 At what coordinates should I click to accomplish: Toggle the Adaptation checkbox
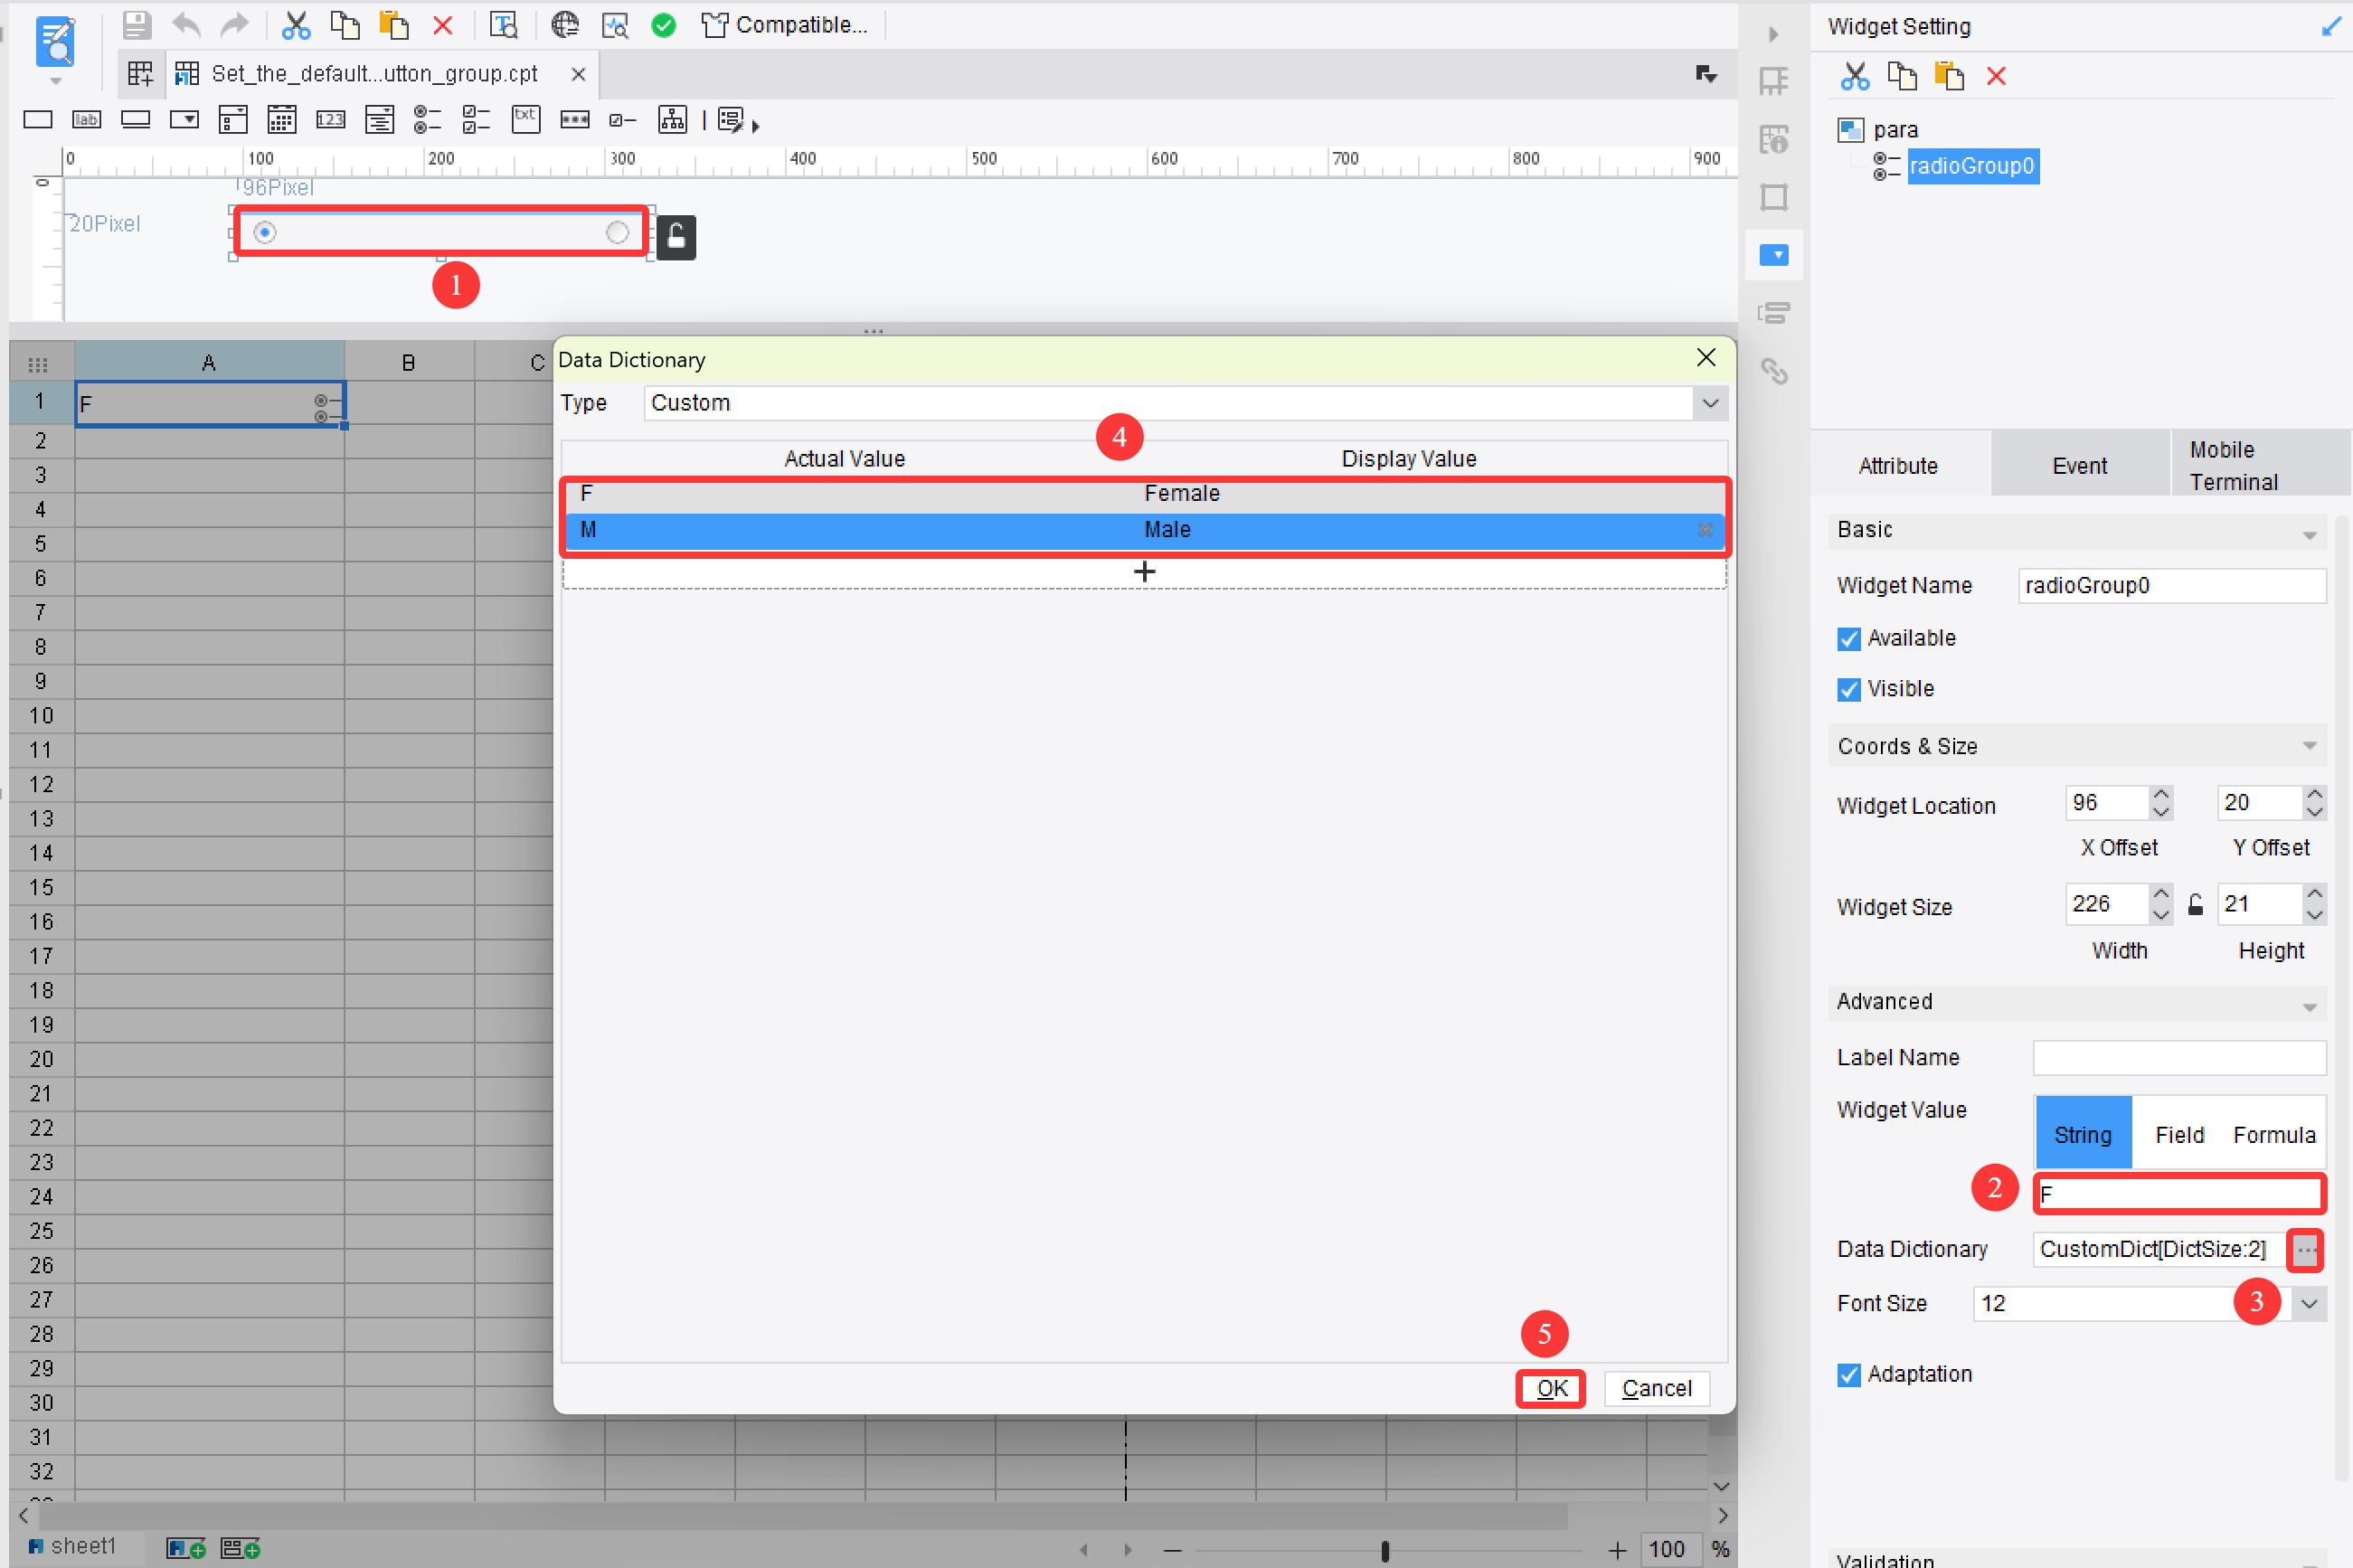click(x=1848, y=1374)
